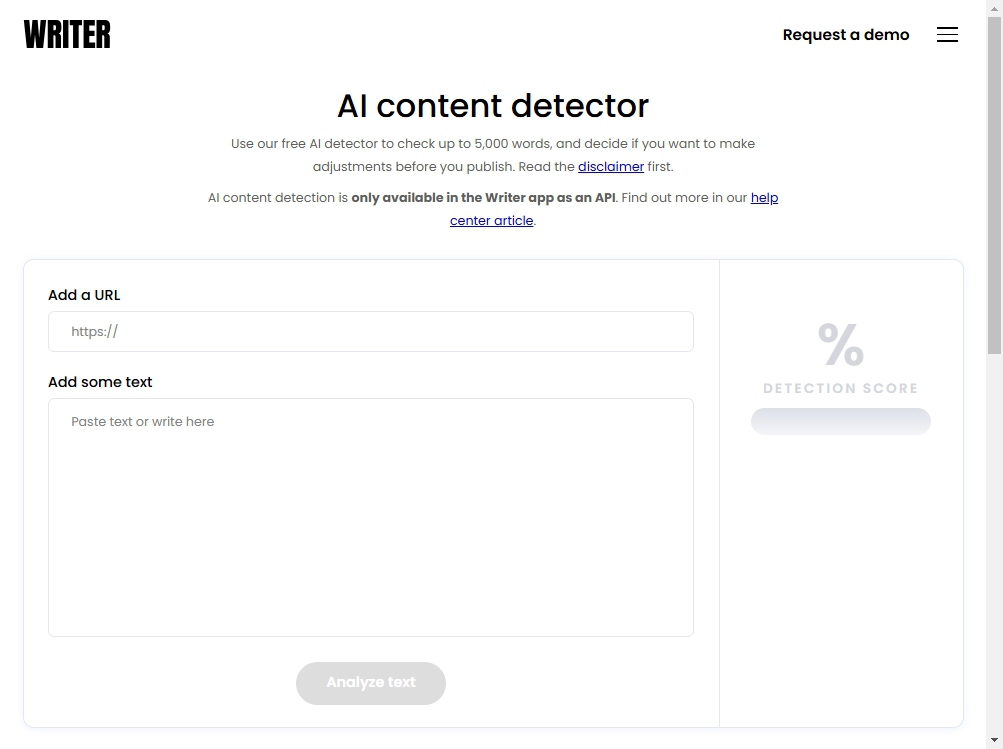Viewport: 1003px width, 749px height.
Task: Click the page scrollbar thumb
Action: (994, 185)
